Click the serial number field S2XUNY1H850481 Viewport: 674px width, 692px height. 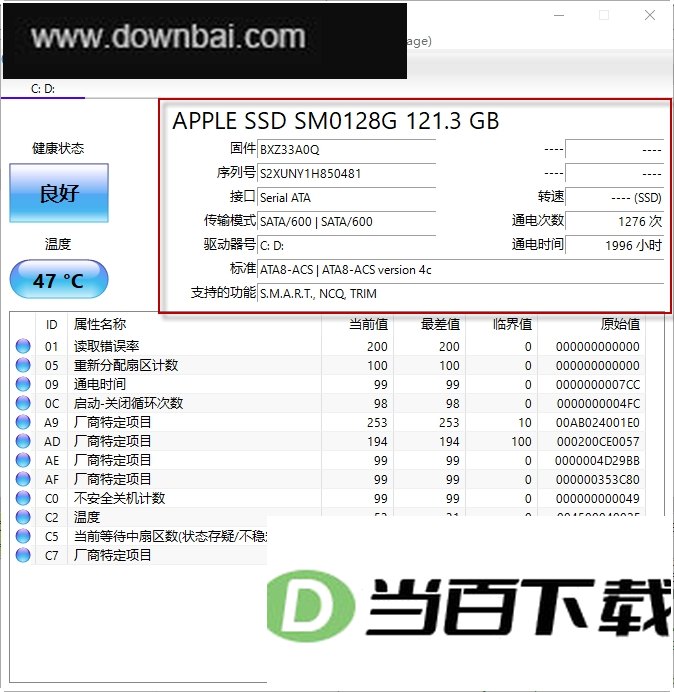point(346,173)
